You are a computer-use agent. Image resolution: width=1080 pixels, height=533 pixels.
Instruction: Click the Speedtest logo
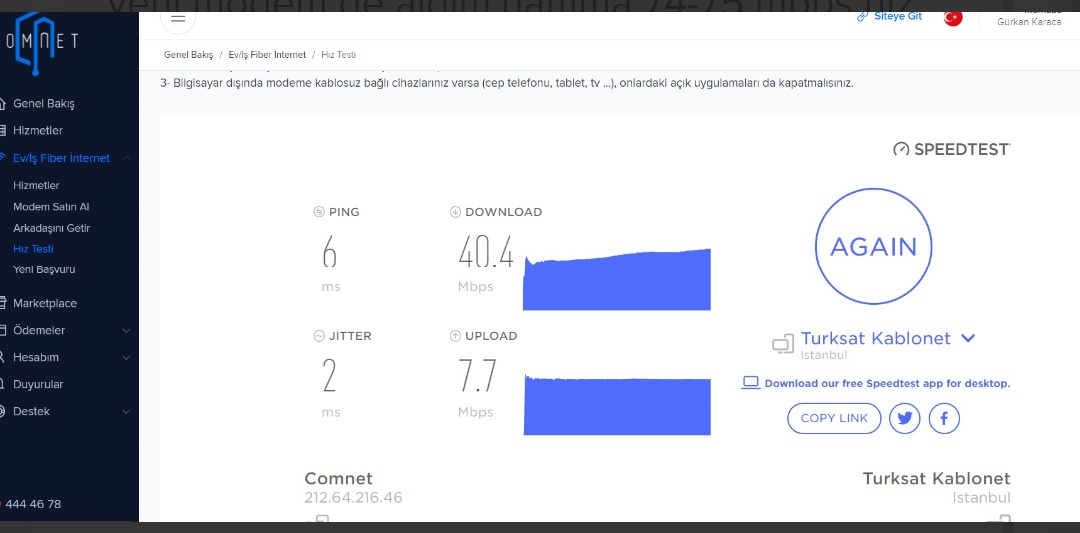[x=952, y=149]
